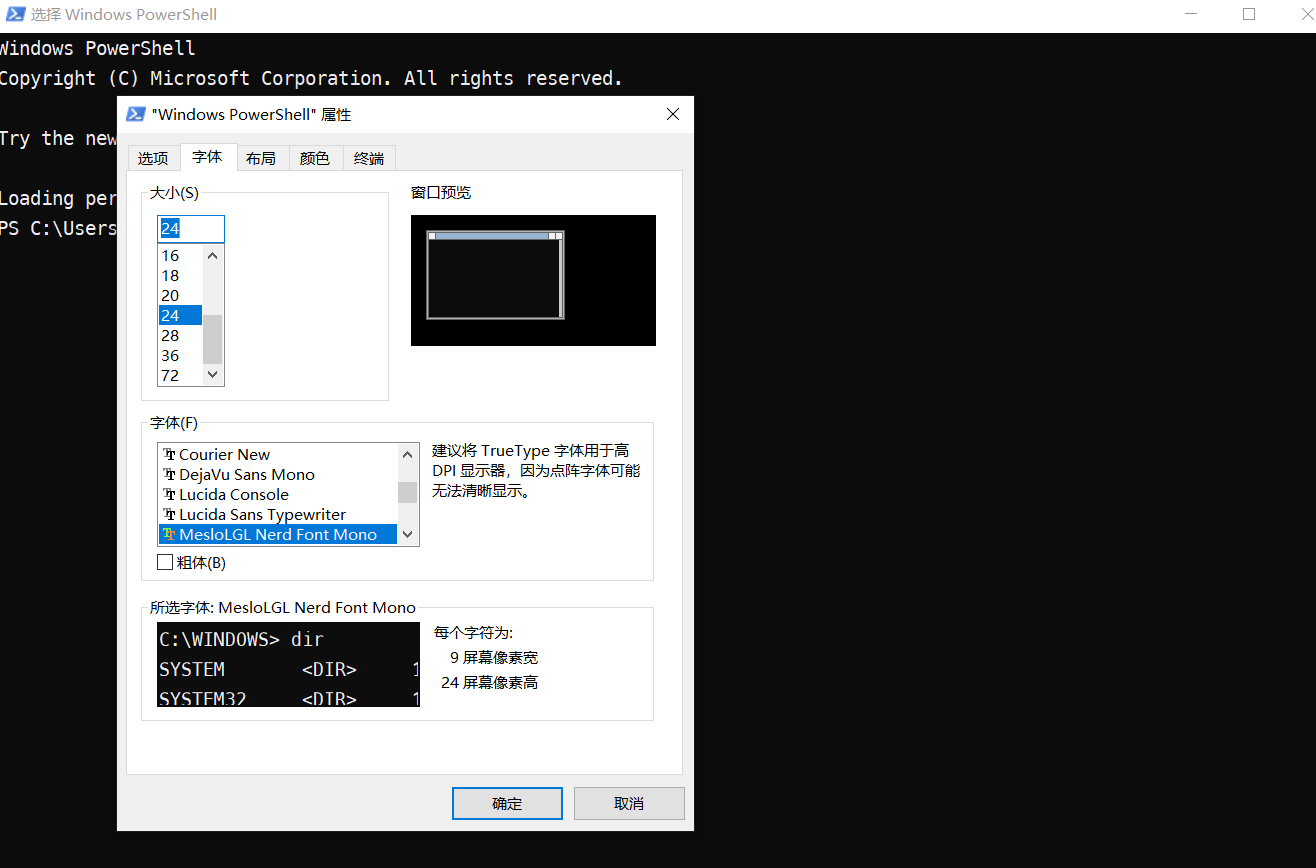Choose the Lucida Sans Typewriter font
This screenshot has width=1316, height=868.
point(278,514)
